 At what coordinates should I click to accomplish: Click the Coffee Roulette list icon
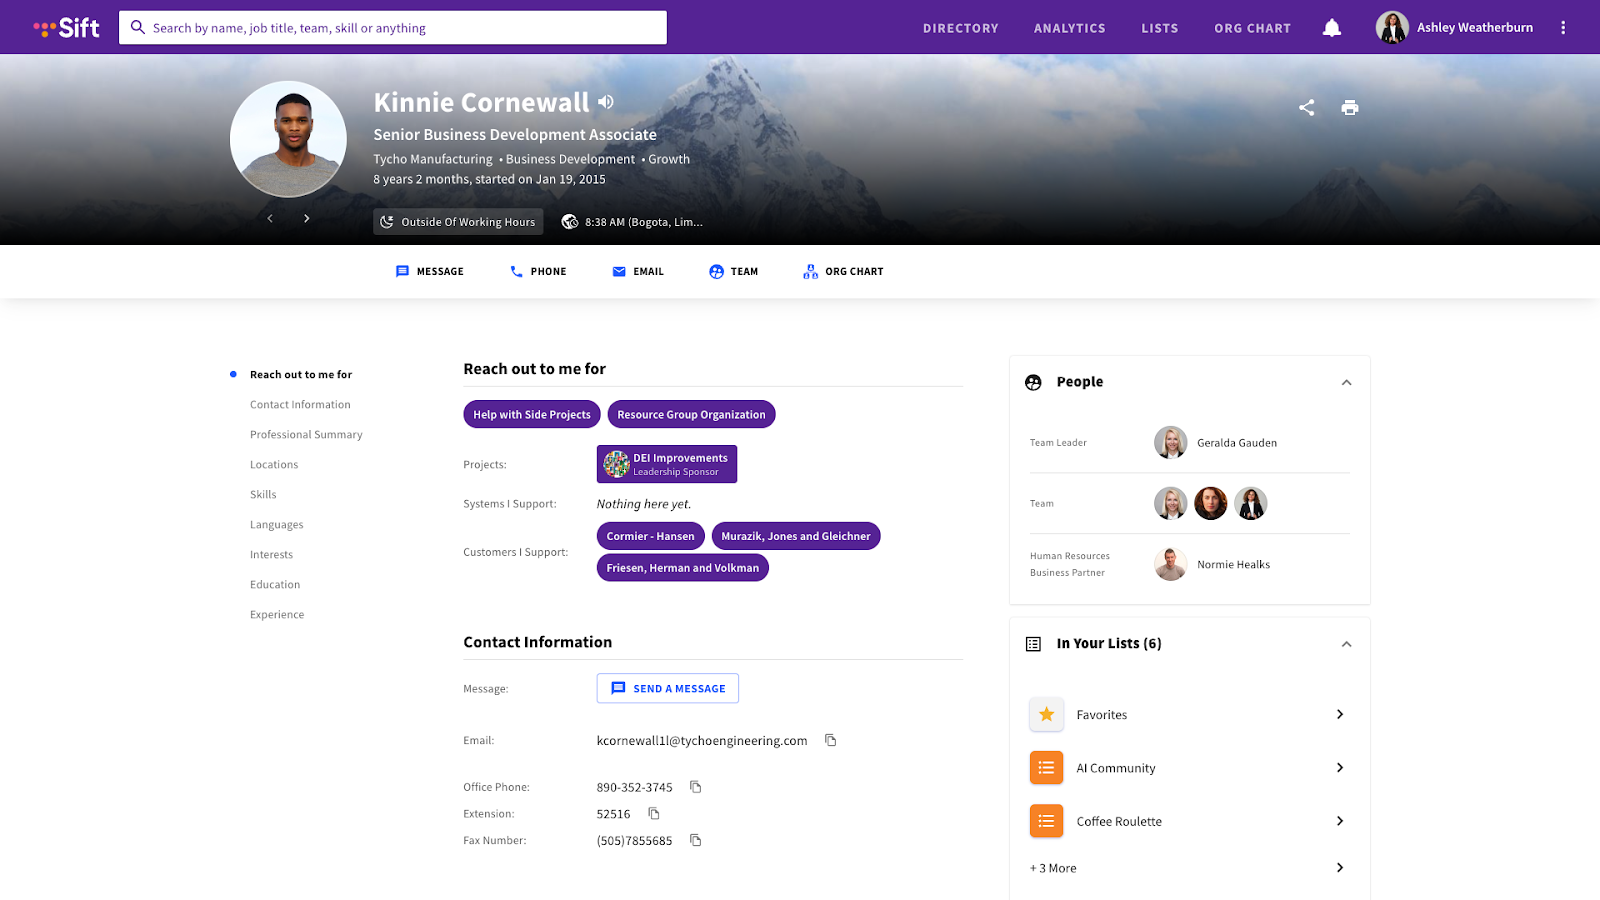pos(1046,820)
